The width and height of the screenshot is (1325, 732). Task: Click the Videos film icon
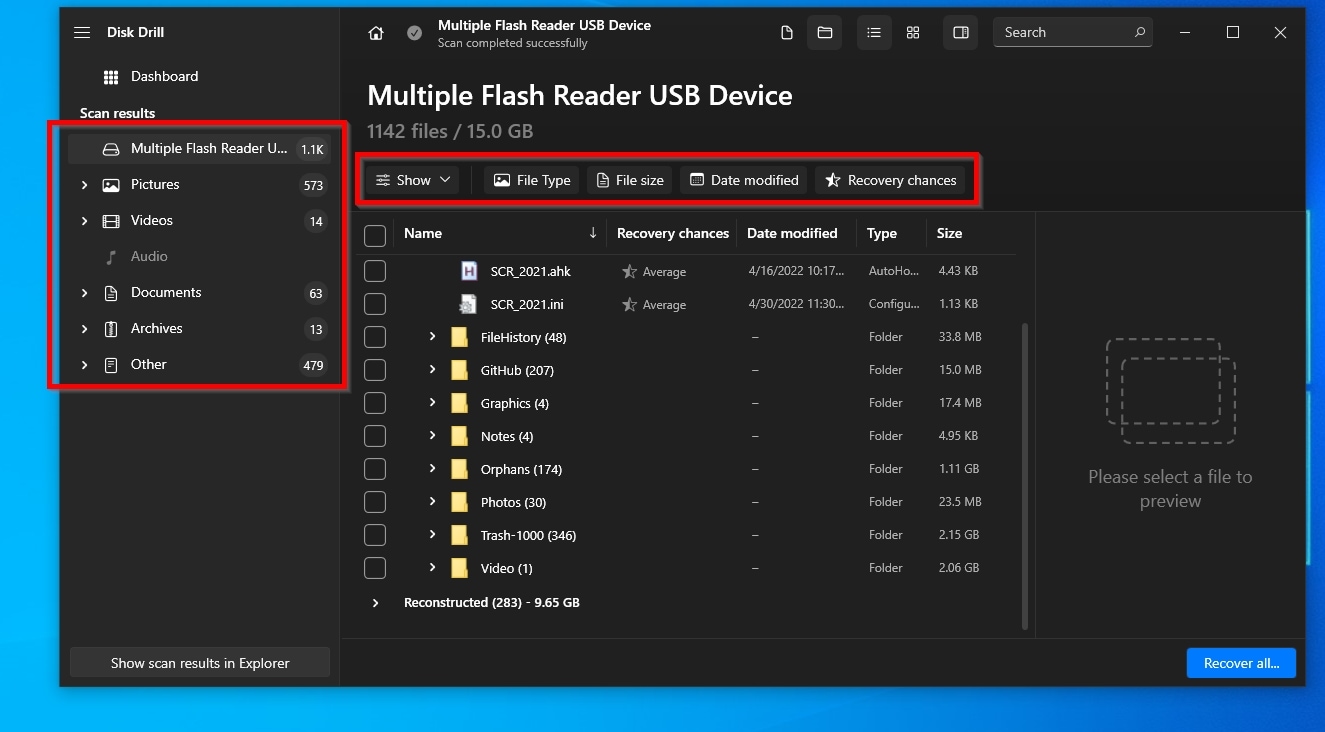pos(111,221)
